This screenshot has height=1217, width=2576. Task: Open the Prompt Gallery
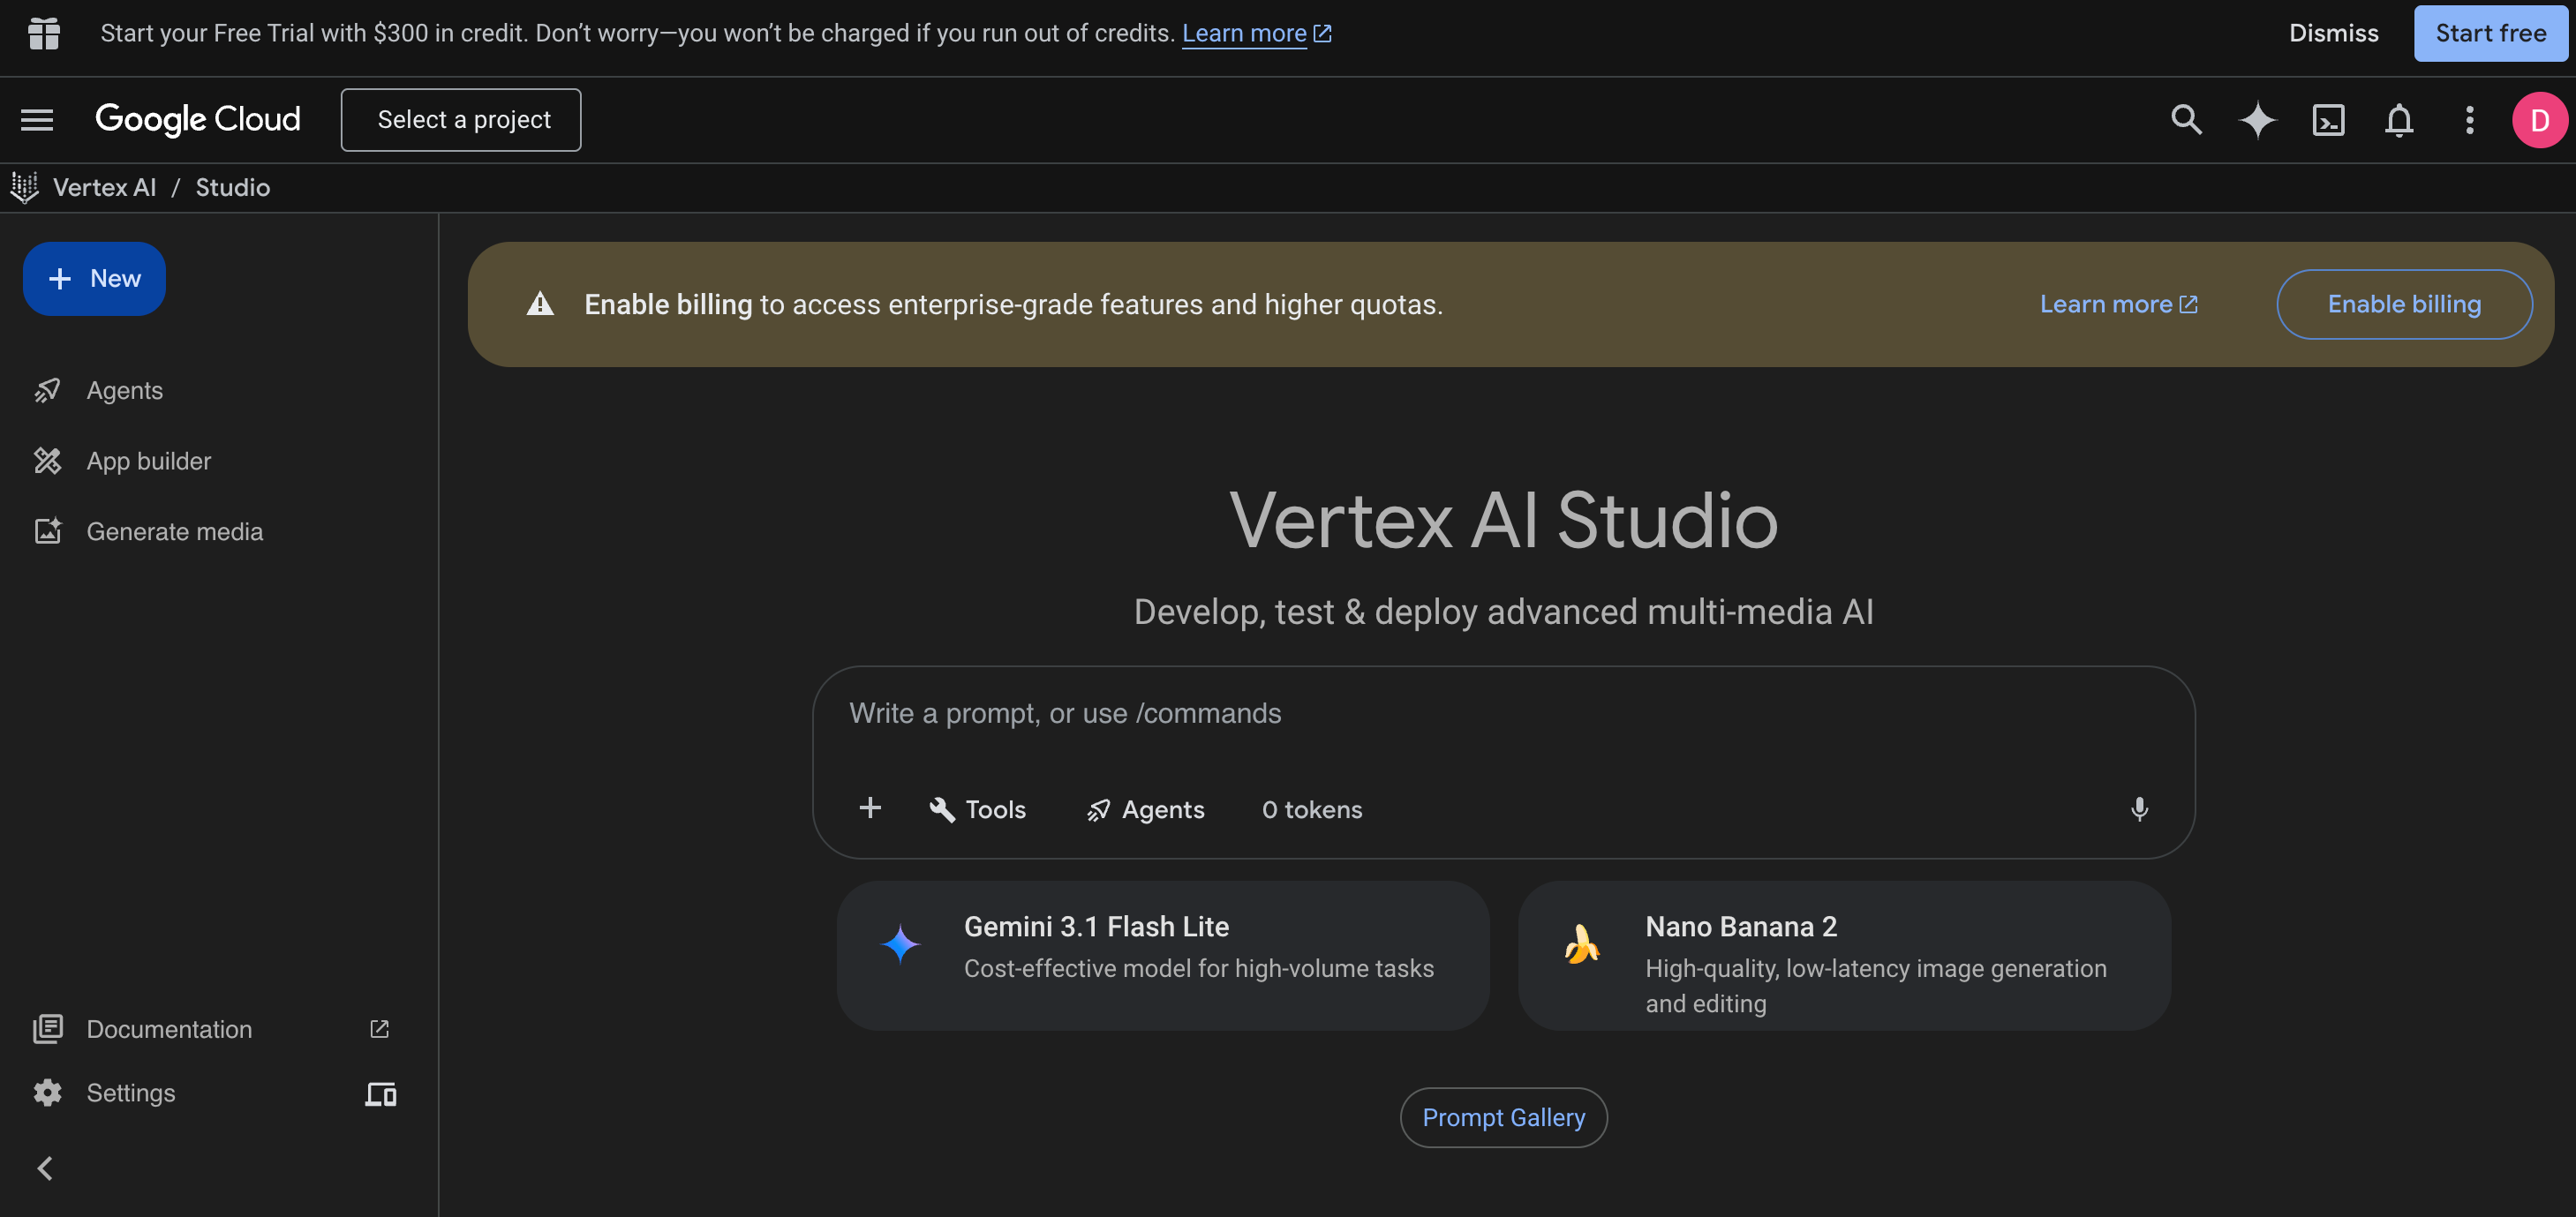click(1503, 1117)
